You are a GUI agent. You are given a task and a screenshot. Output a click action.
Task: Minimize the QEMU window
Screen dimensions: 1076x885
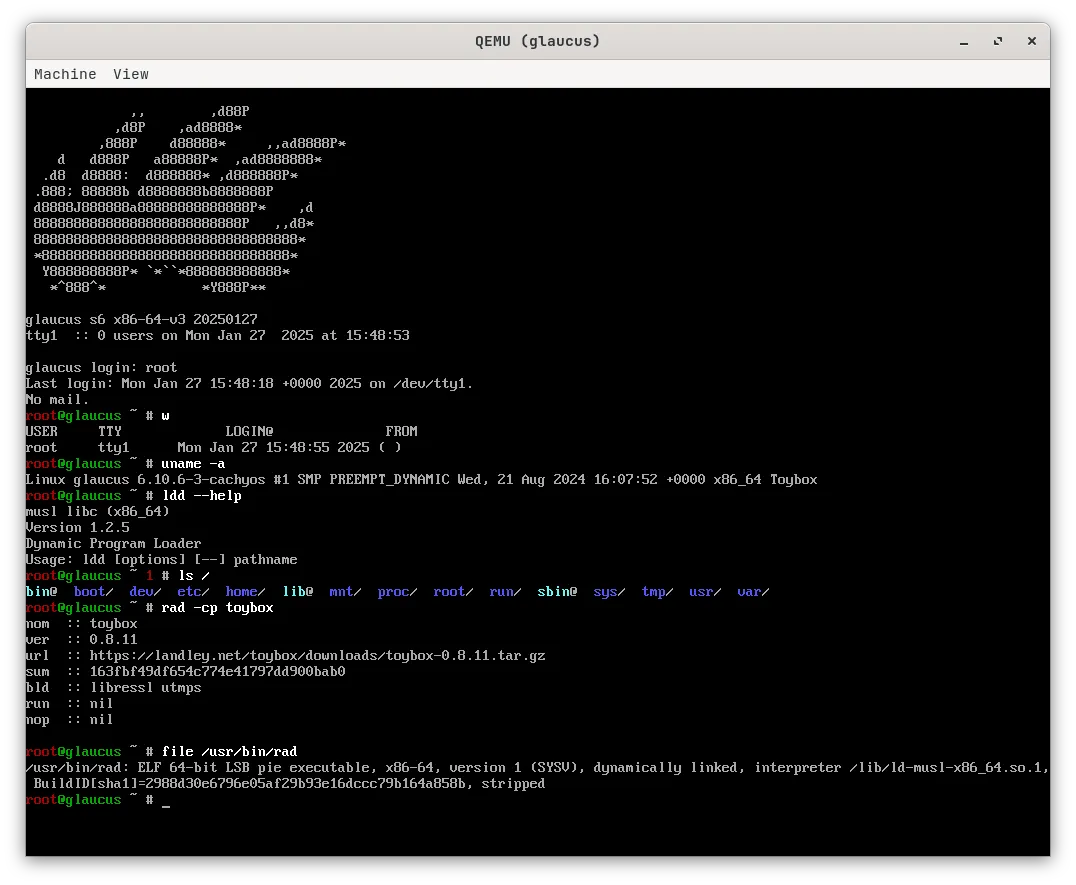(963, 41)
